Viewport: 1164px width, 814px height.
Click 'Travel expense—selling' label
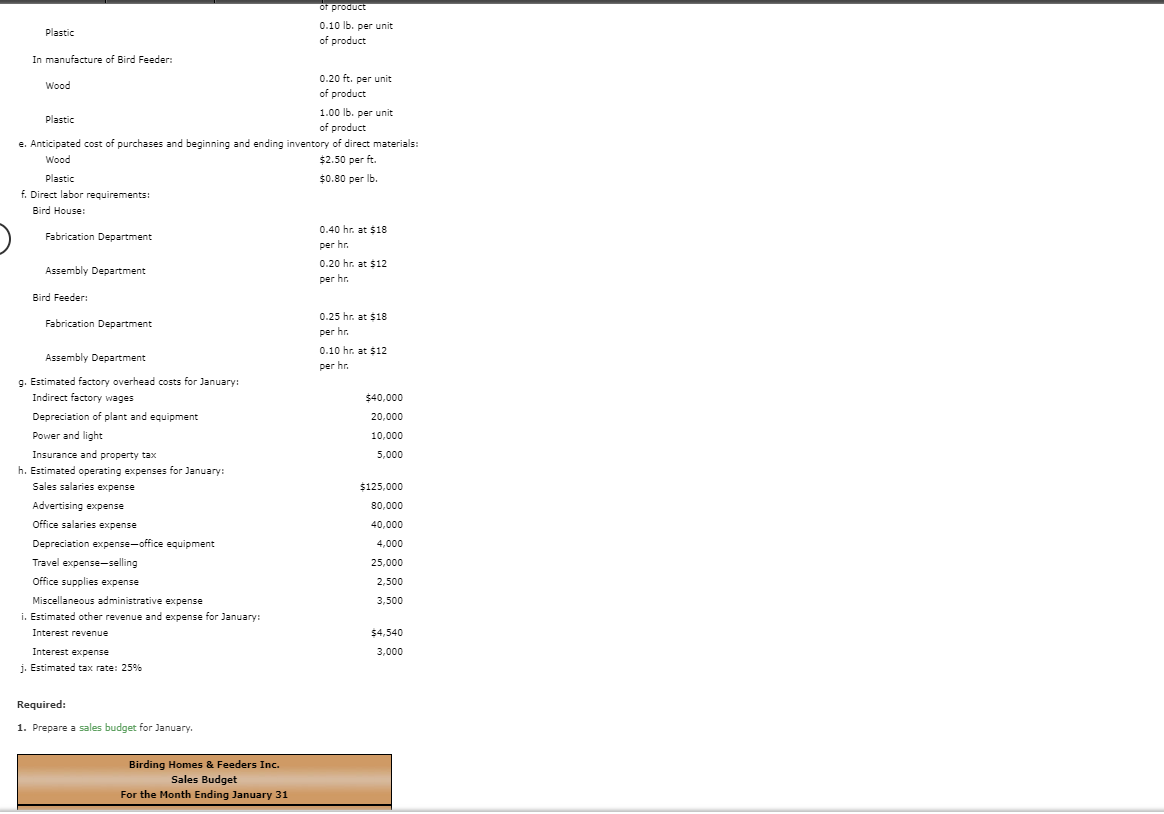pyautogui.click(x=85, y=563)
